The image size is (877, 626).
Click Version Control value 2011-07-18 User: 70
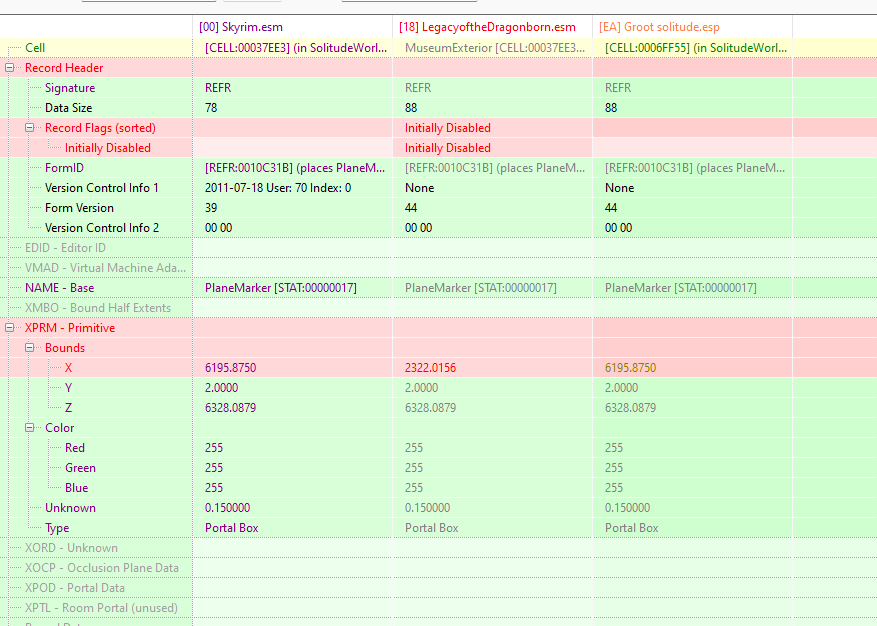pyautogui.click(x=278, y=188)
